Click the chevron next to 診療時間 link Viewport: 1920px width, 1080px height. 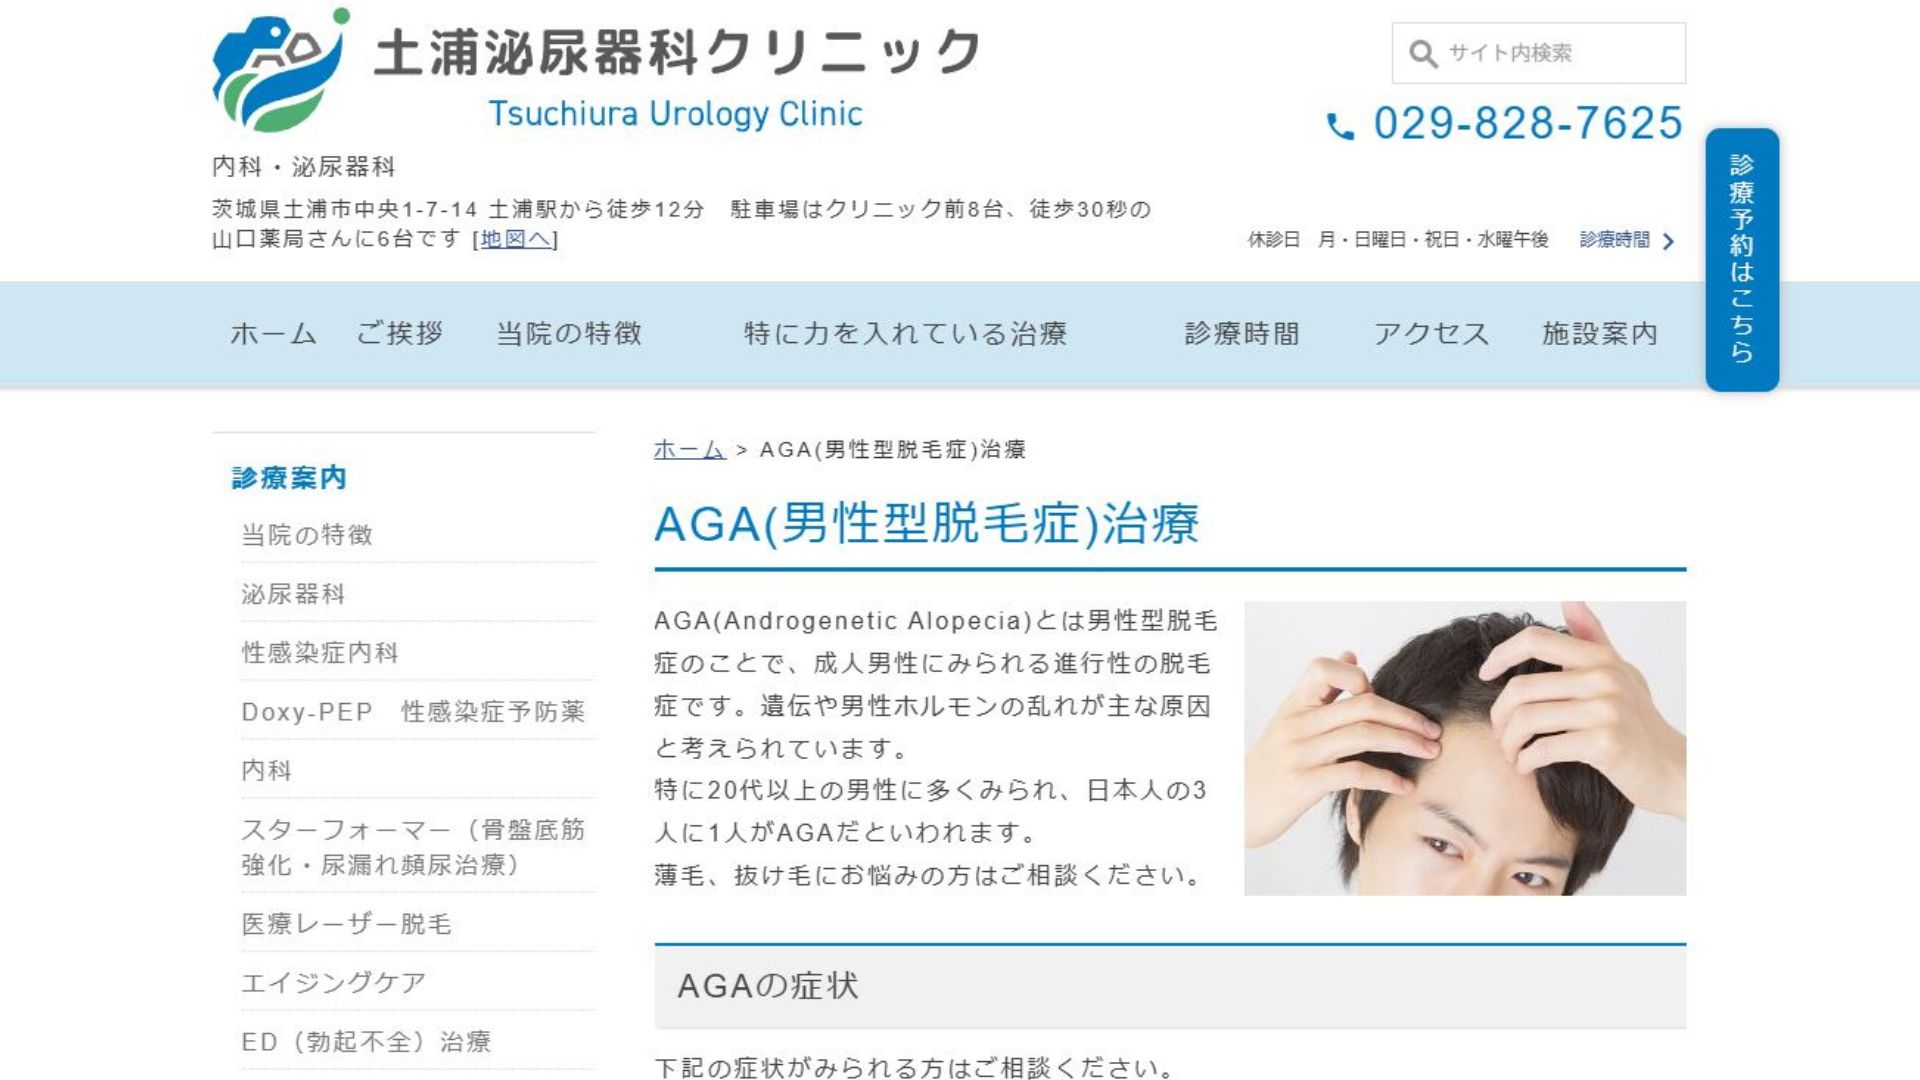(1667, 241)
